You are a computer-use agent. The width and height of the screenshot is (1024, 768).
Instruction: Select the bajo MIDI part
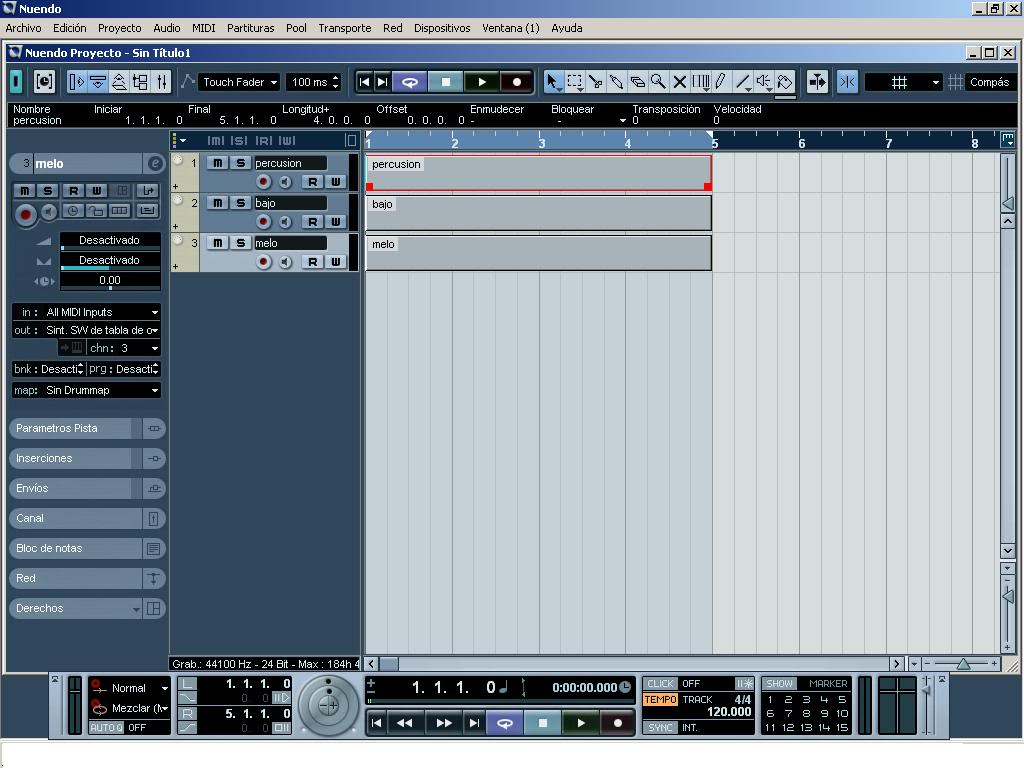tap(538, 213)
